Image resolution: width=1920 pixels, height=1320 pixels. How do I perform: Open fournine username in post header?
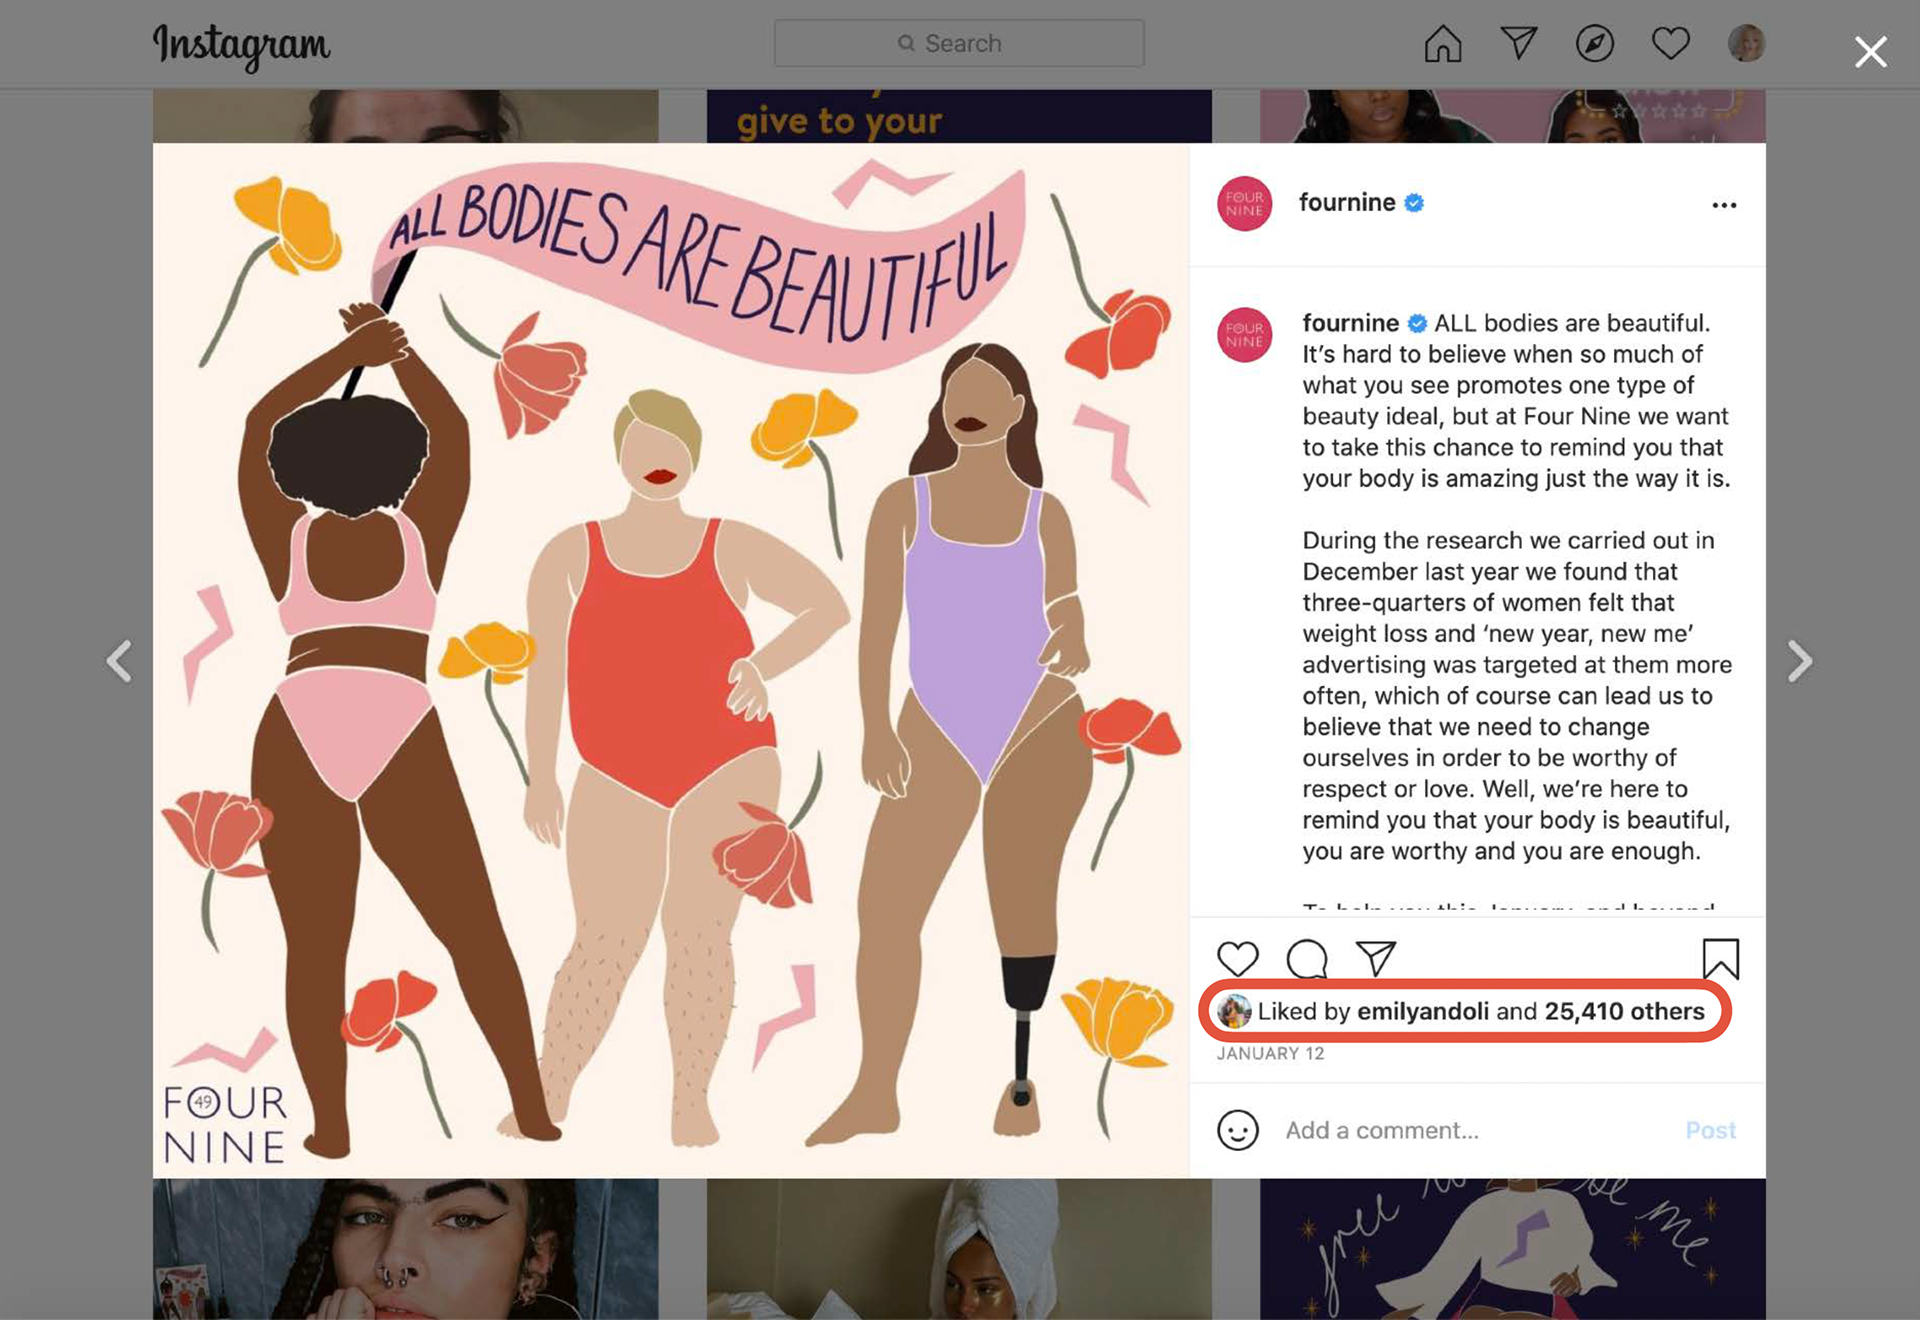1346,202
